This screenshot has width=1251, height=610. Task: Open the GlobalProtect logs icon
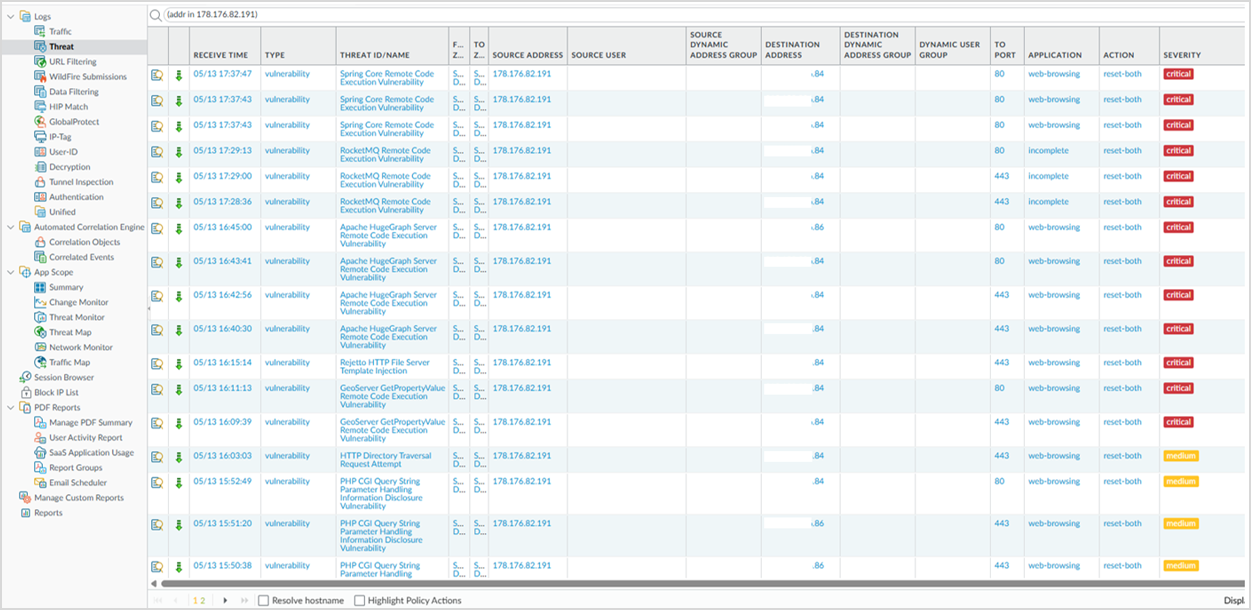click(40, 122)
